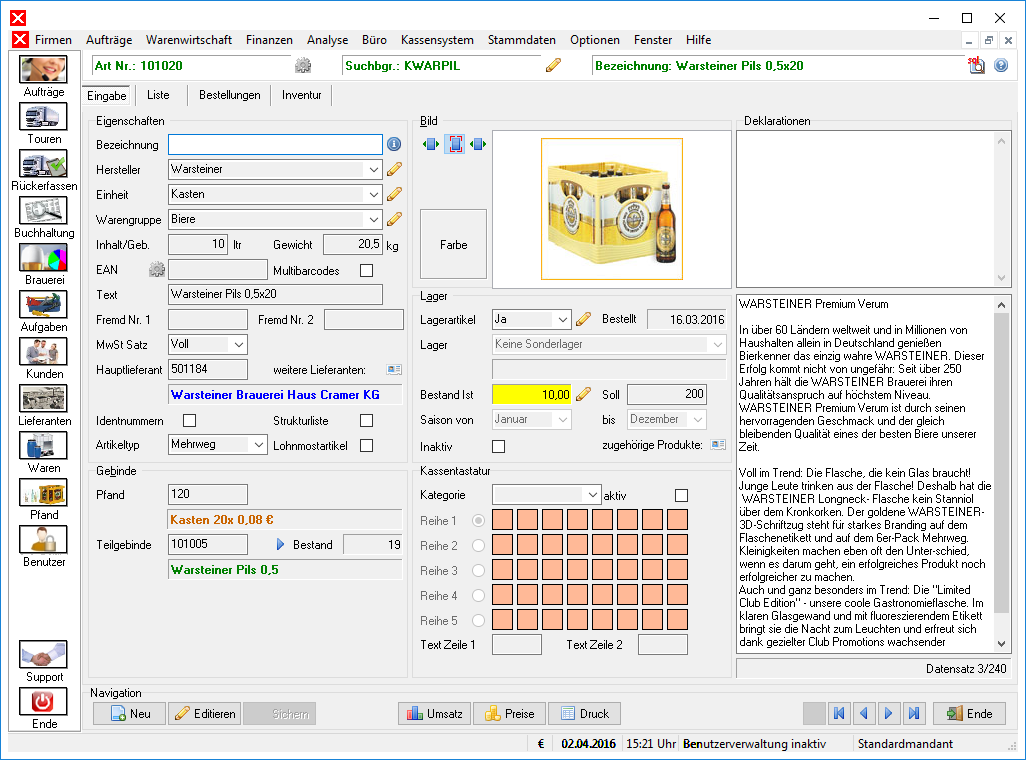Expand the Kassentastatur Kategorie dropdown
Image resolution: width=1026 pixels, height=760 pixels.
tap(592, 495)
